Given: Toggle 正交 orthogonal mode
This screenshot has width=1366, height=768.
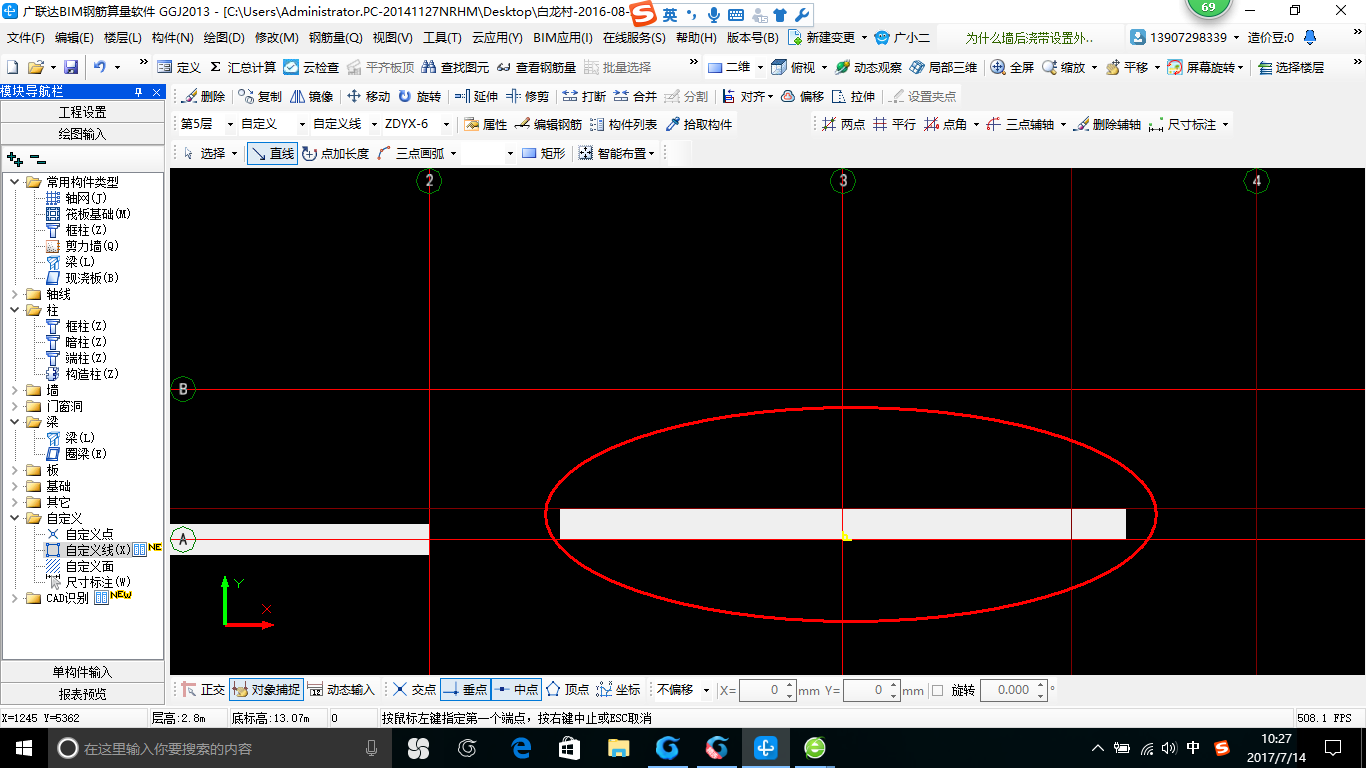Looking at the screenshot, I should click(203, 690).
